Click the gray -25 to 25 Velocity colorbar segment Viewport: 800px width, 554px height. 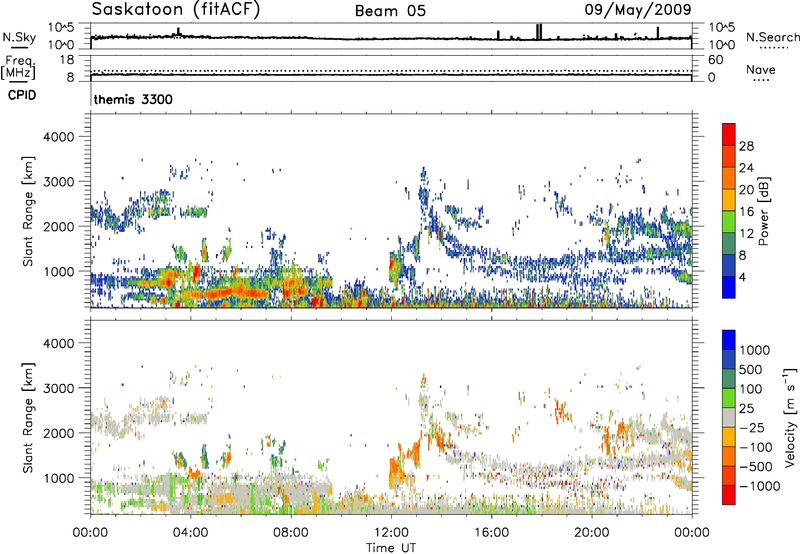pyautogui.click(x=729, y=417)
